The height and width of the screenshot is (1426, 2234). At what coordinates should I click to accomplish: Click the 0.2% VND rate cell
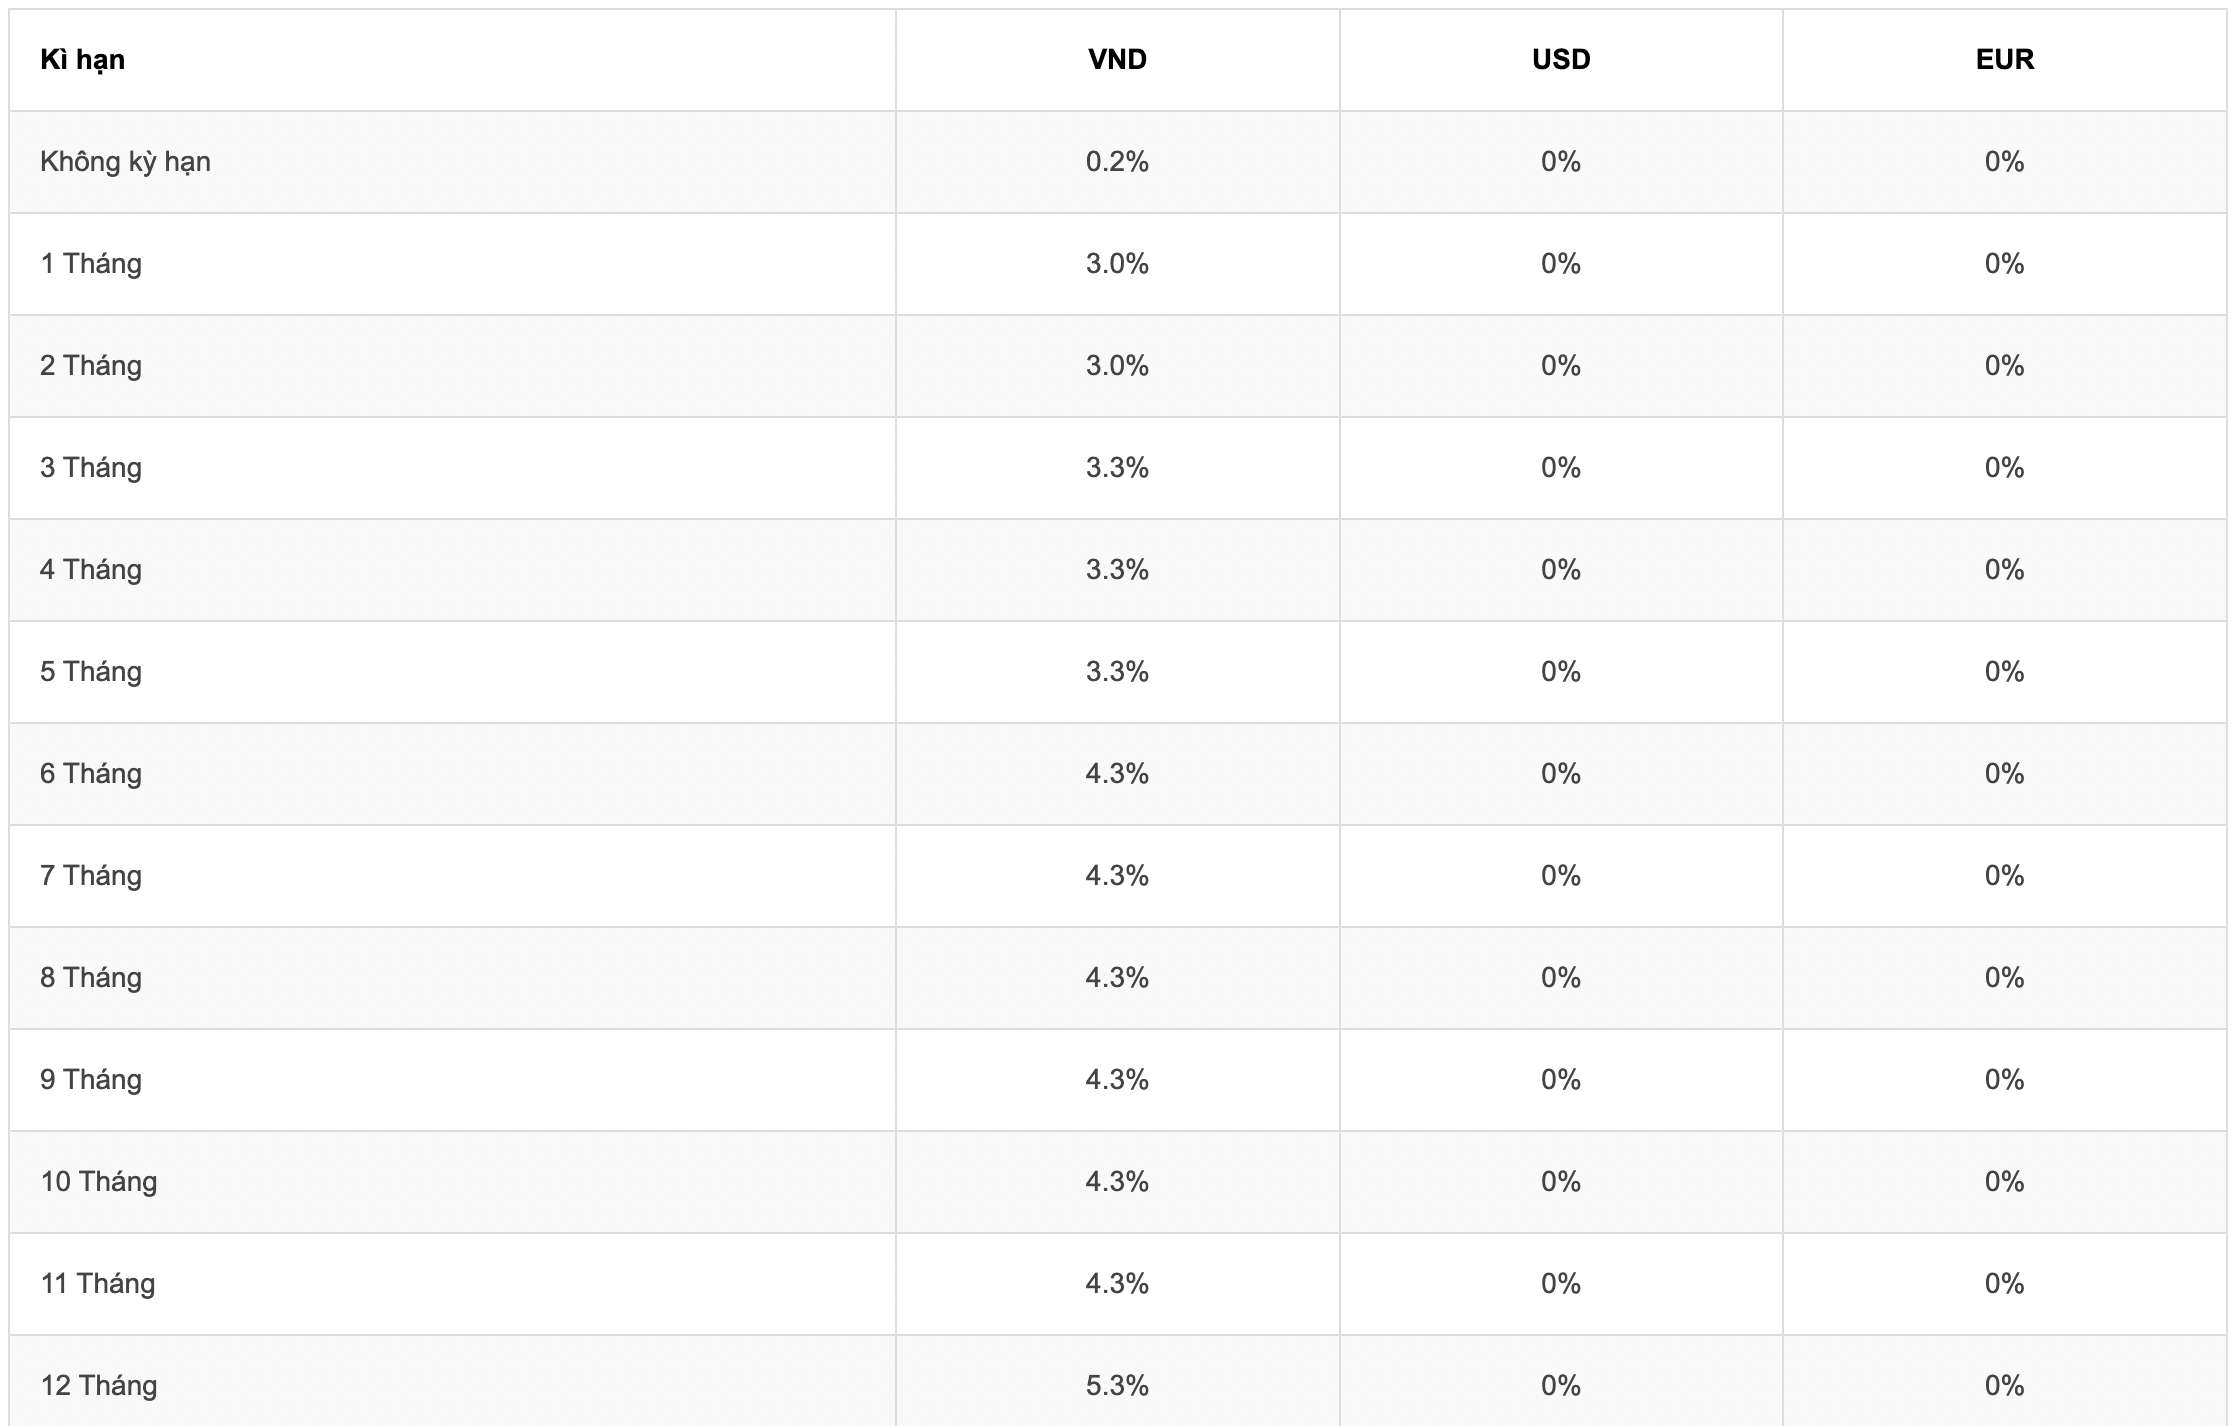click(x=1117, y=162)
